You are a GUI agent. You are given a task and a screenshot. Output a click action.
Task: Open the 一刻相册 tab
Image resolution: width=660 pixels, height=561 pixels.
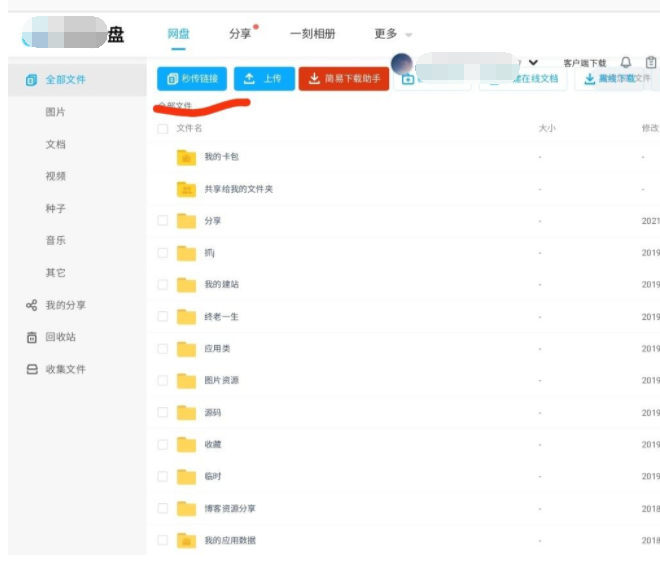click(x=313, y=34)
